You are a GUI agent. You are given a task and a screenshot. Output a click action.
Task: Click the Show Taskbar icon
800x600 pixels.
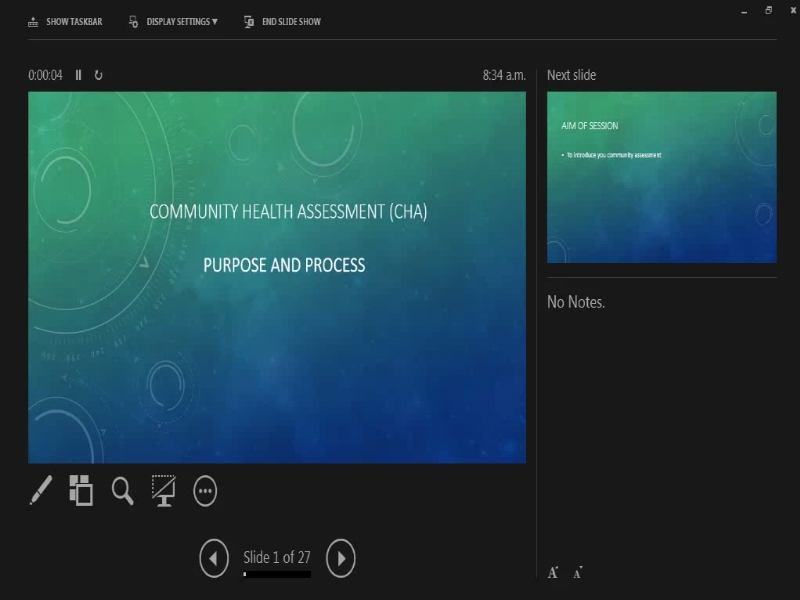33,20
